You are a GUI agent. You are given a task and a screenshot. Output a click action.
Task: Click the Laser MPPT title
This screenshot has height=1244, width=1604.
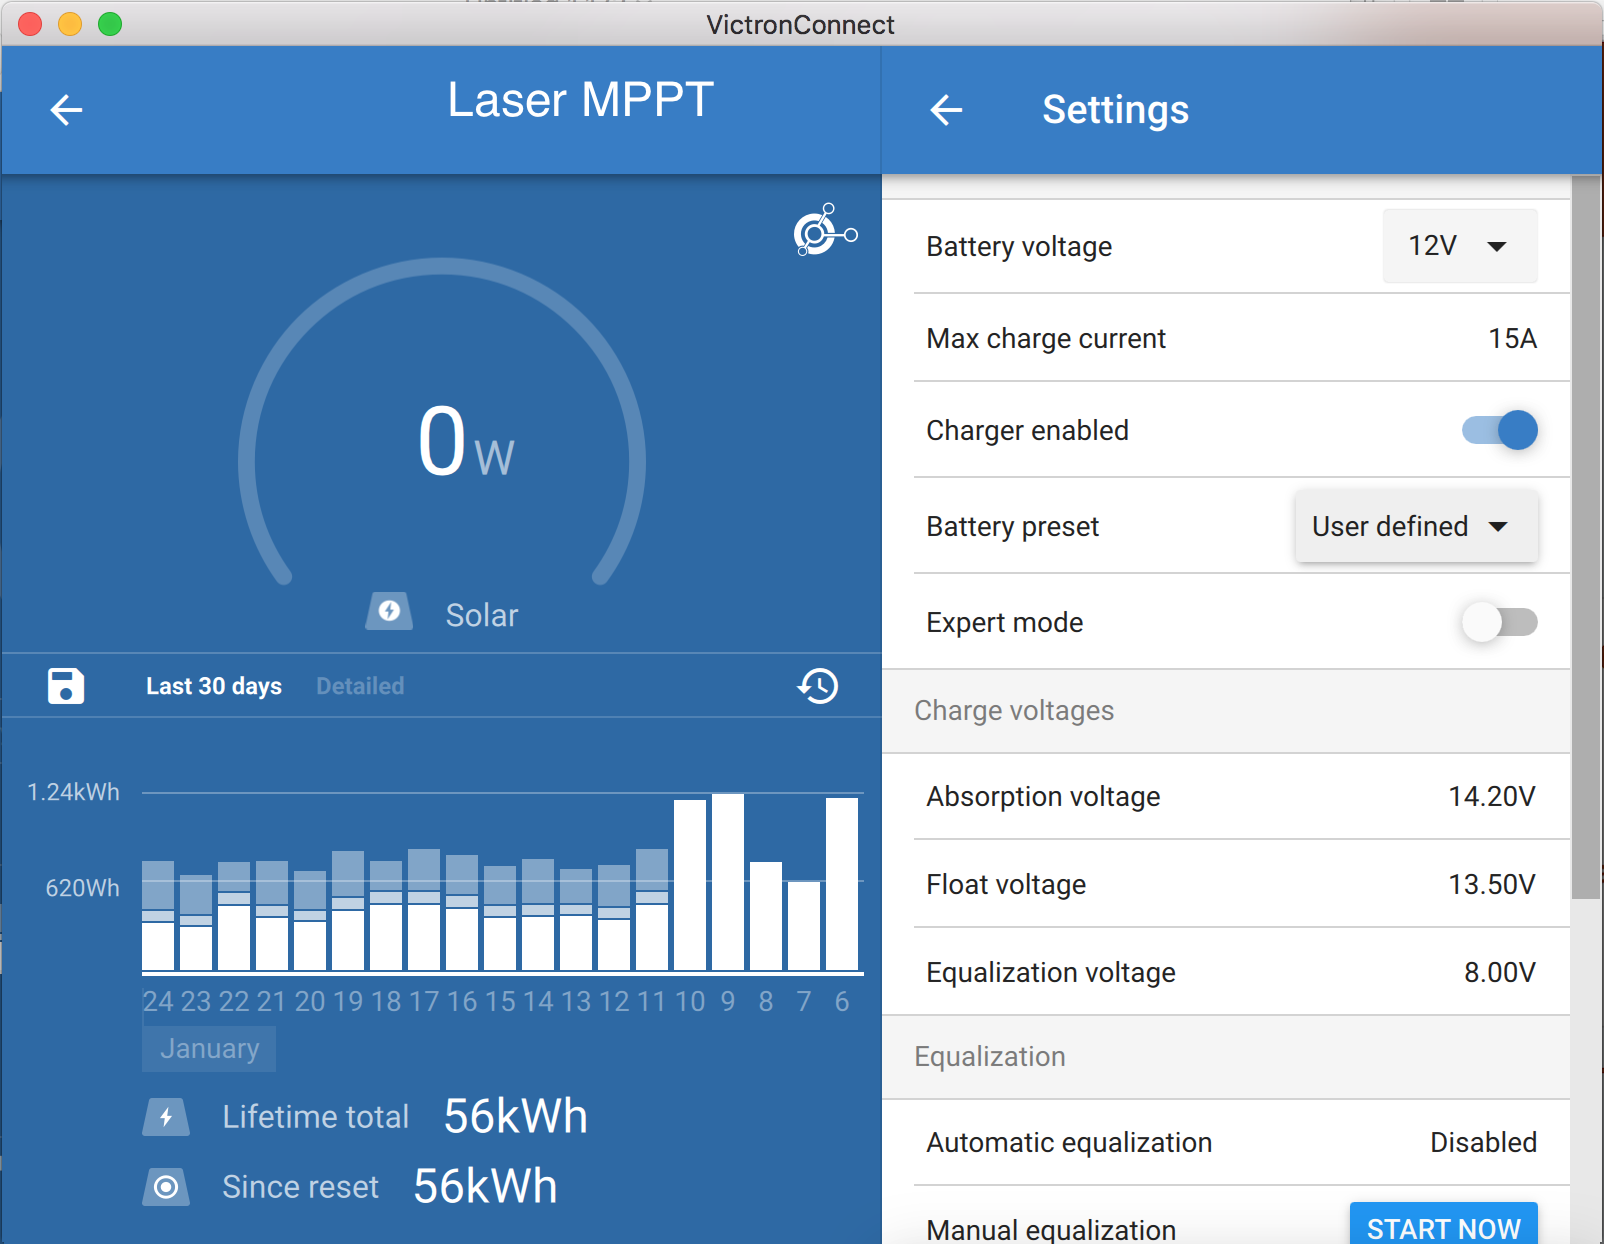tap(580, 100)
